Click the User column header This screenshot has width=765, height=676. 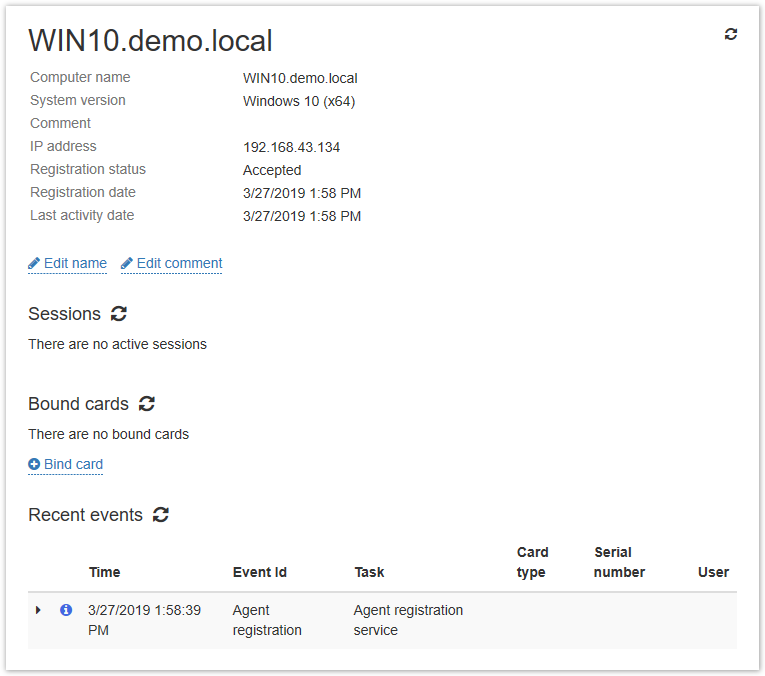(x=713, y=573)
